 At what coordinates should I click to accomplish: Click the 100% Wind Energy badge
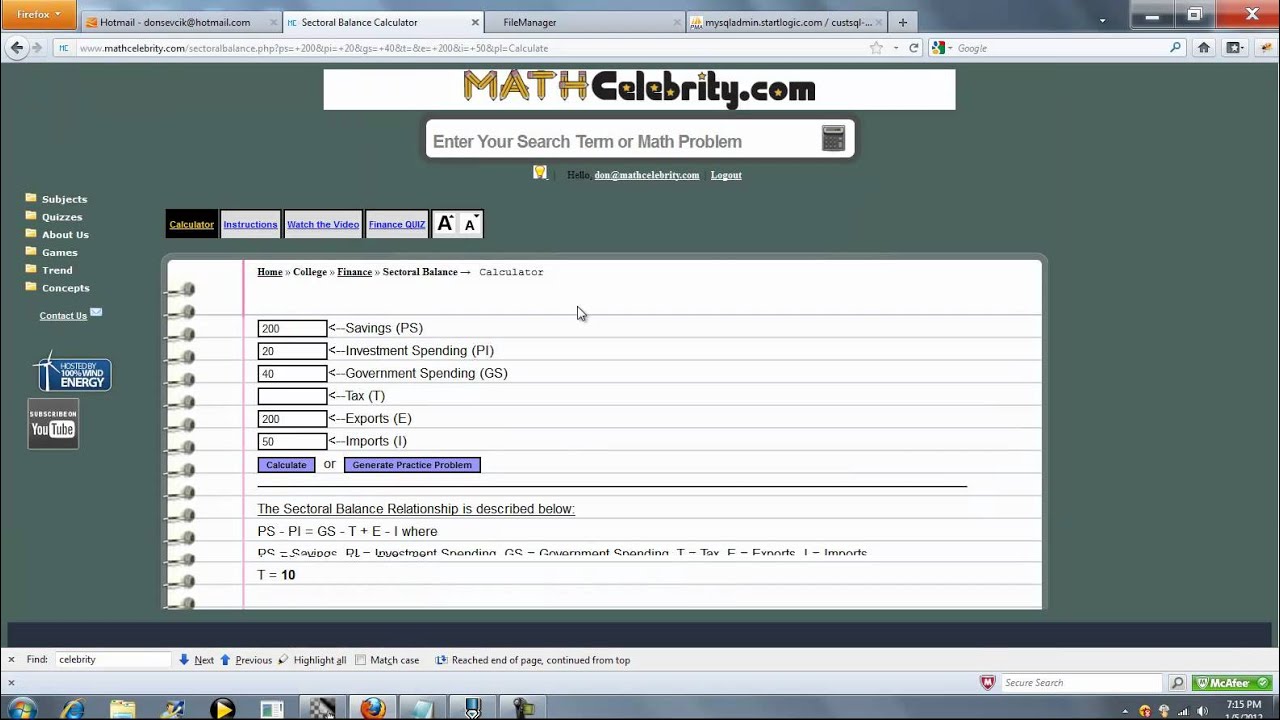[x=72, y=373]
